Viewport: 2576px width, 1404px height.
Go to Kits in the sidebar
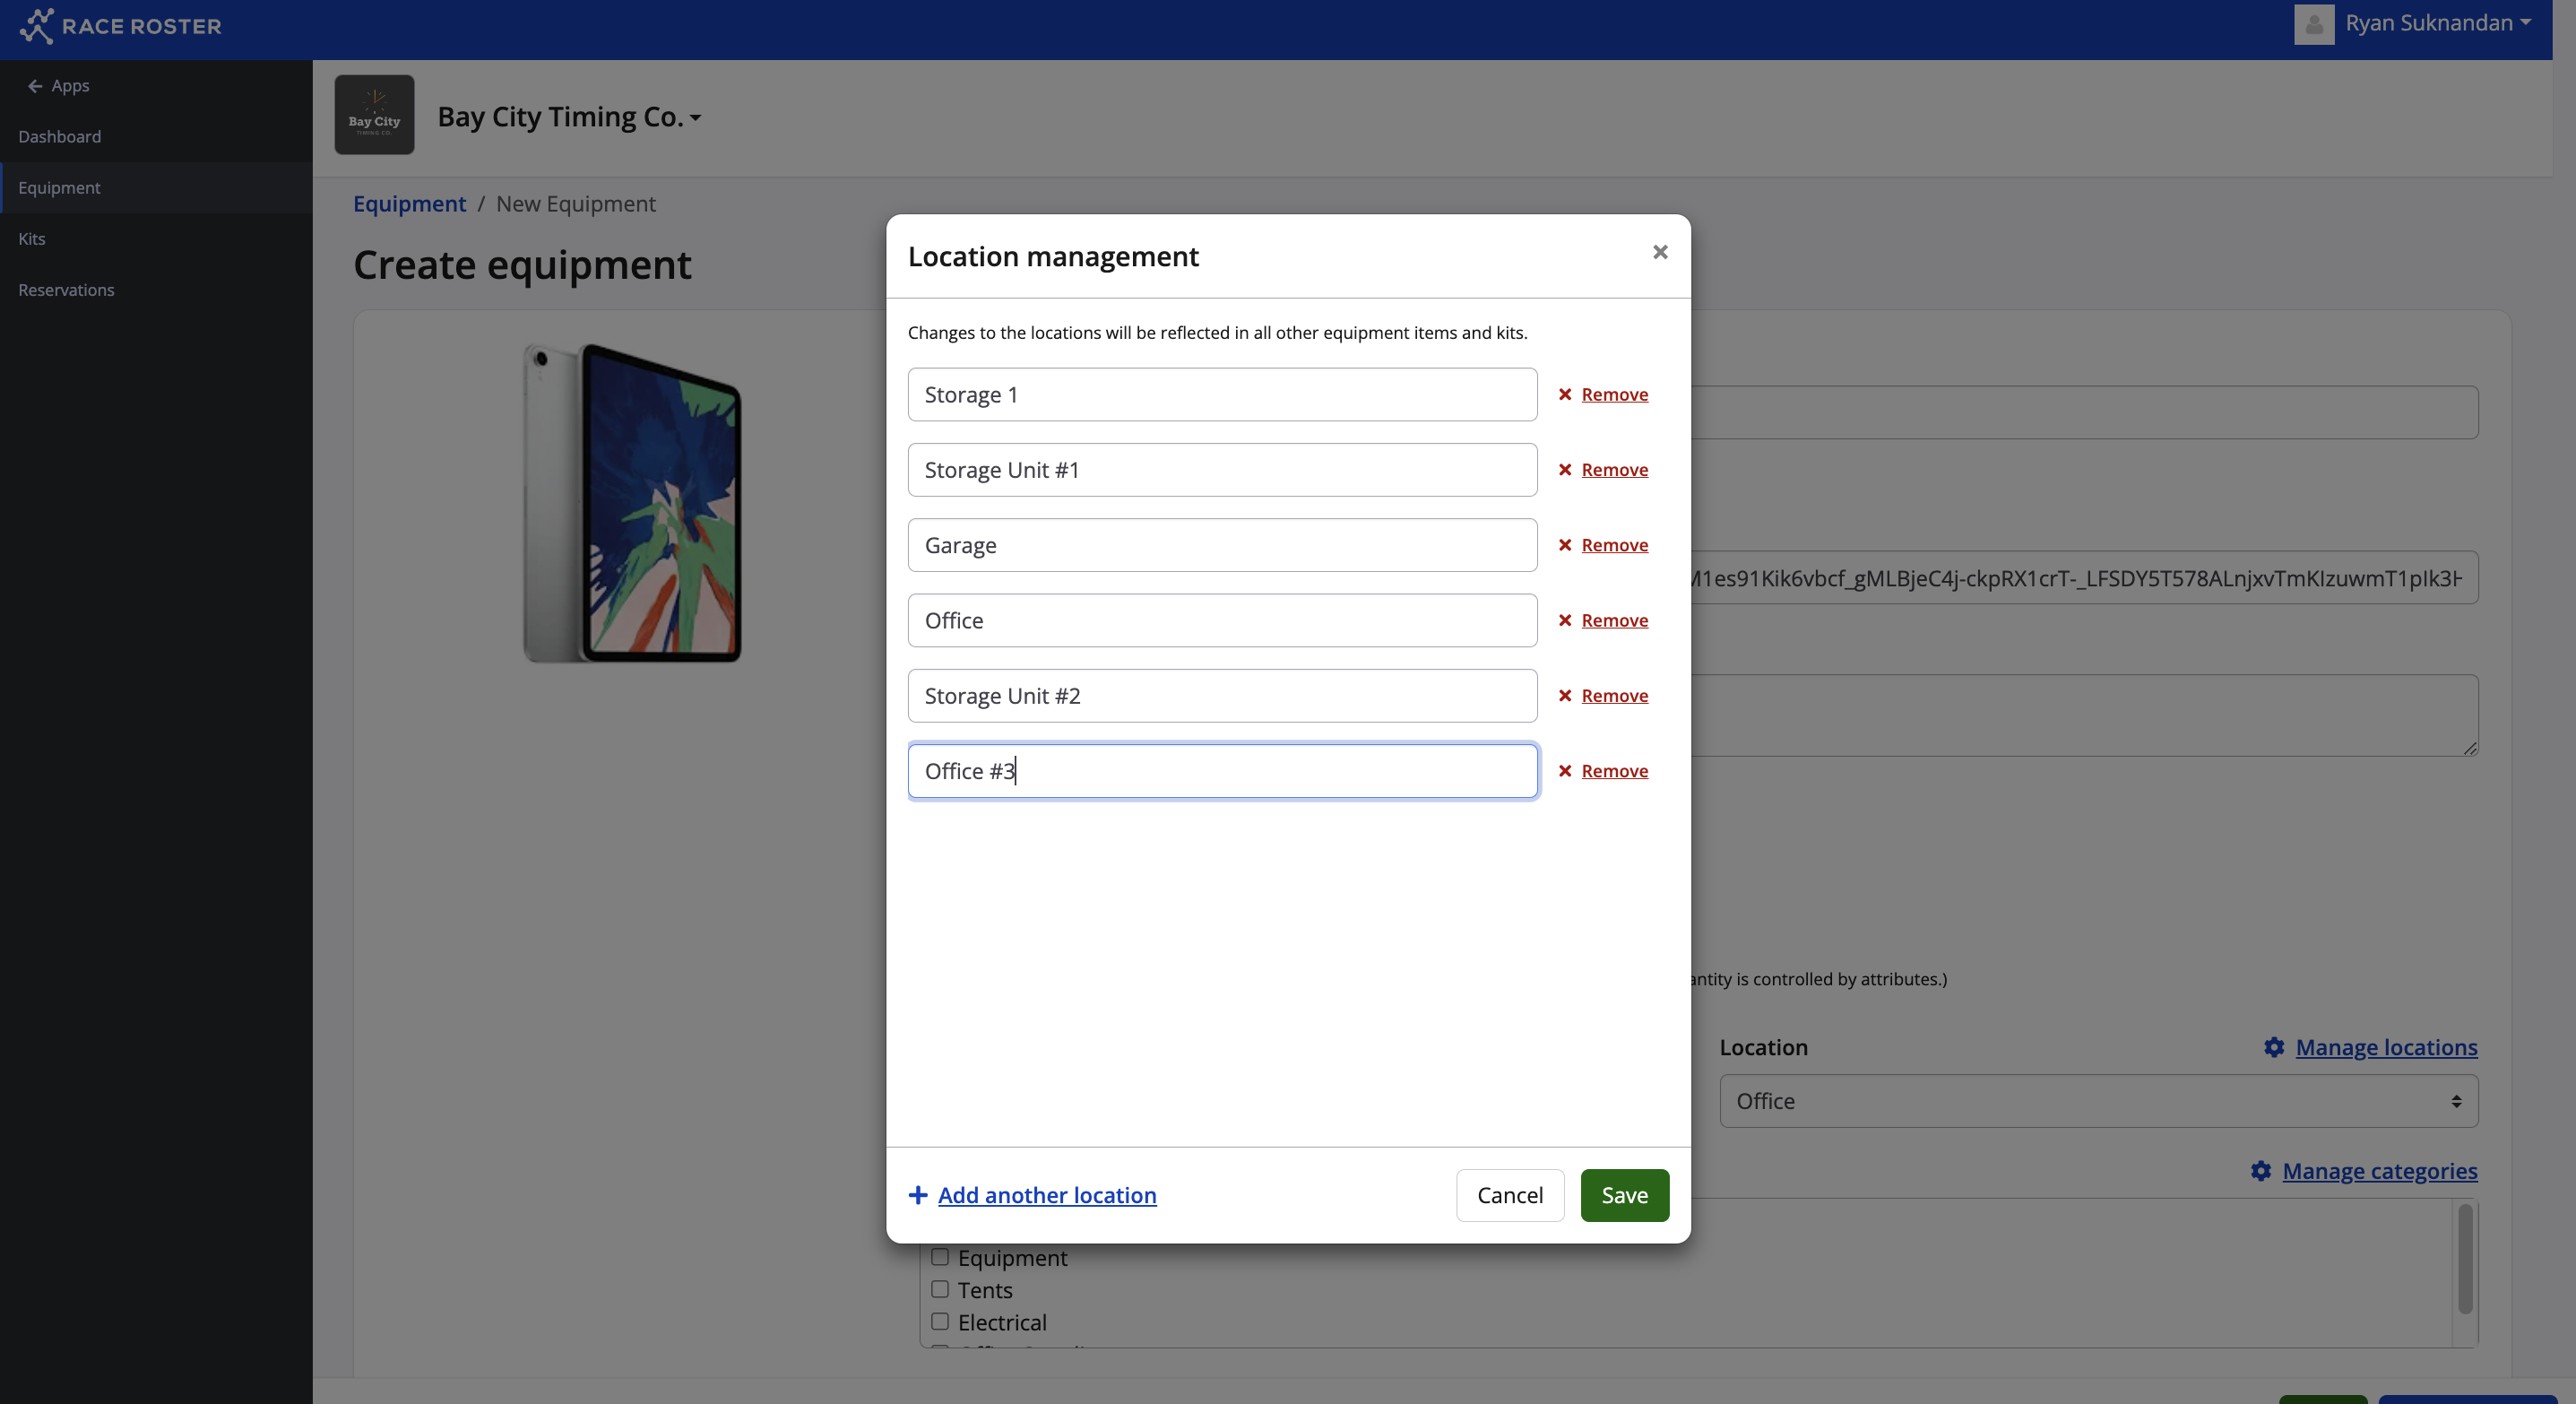pos(32,238)
